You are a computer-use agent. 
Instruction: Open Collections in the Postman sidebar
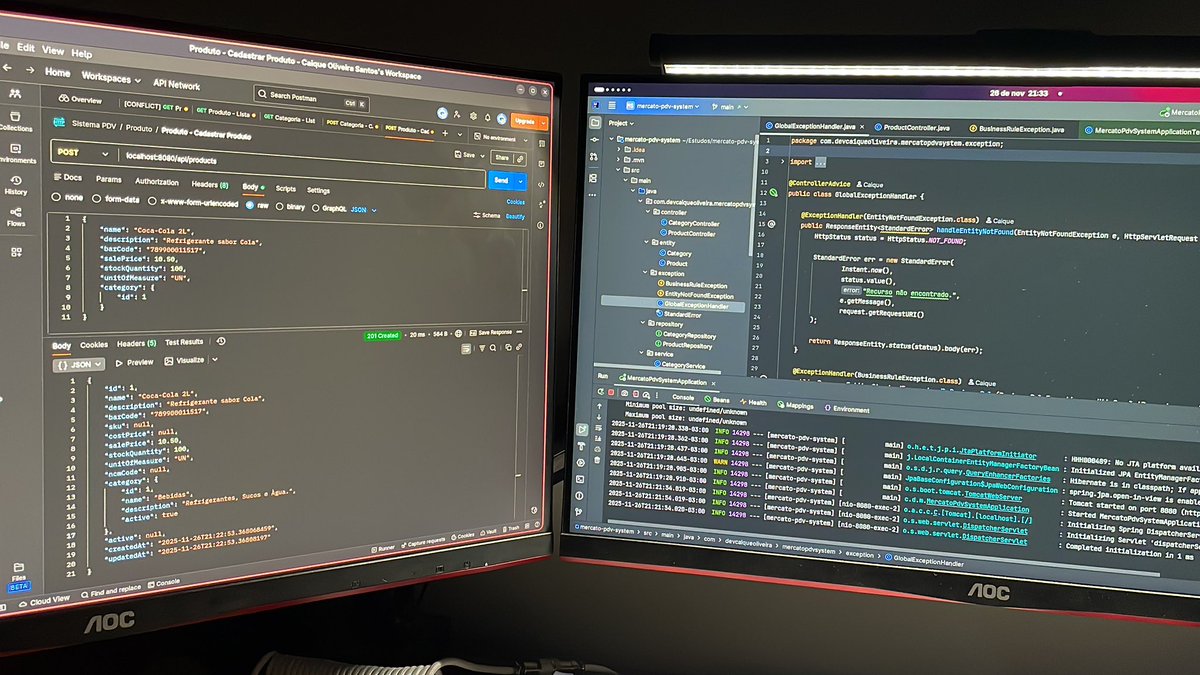click(15, 120)
